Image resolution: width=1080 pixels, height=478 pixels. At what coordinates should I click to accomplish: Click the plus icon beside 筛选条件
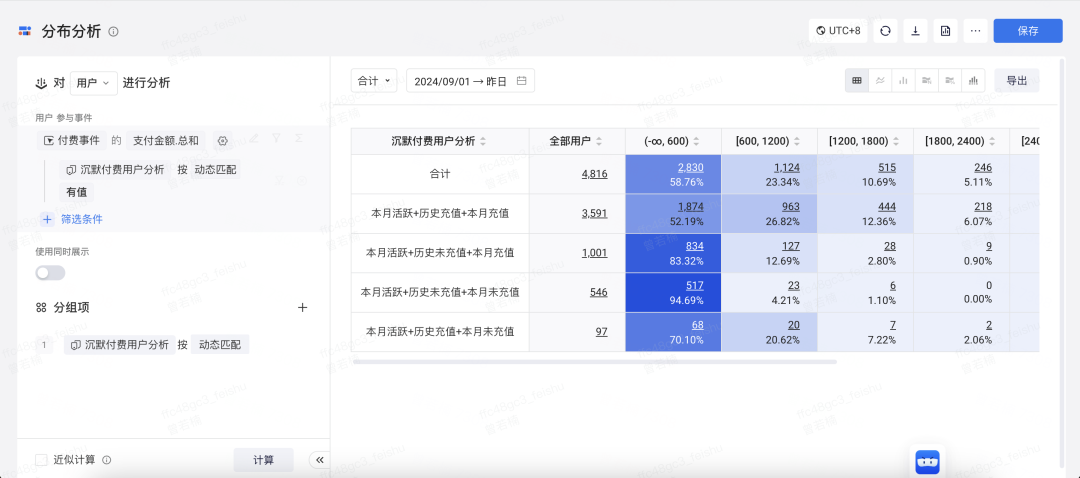point(48,219)
